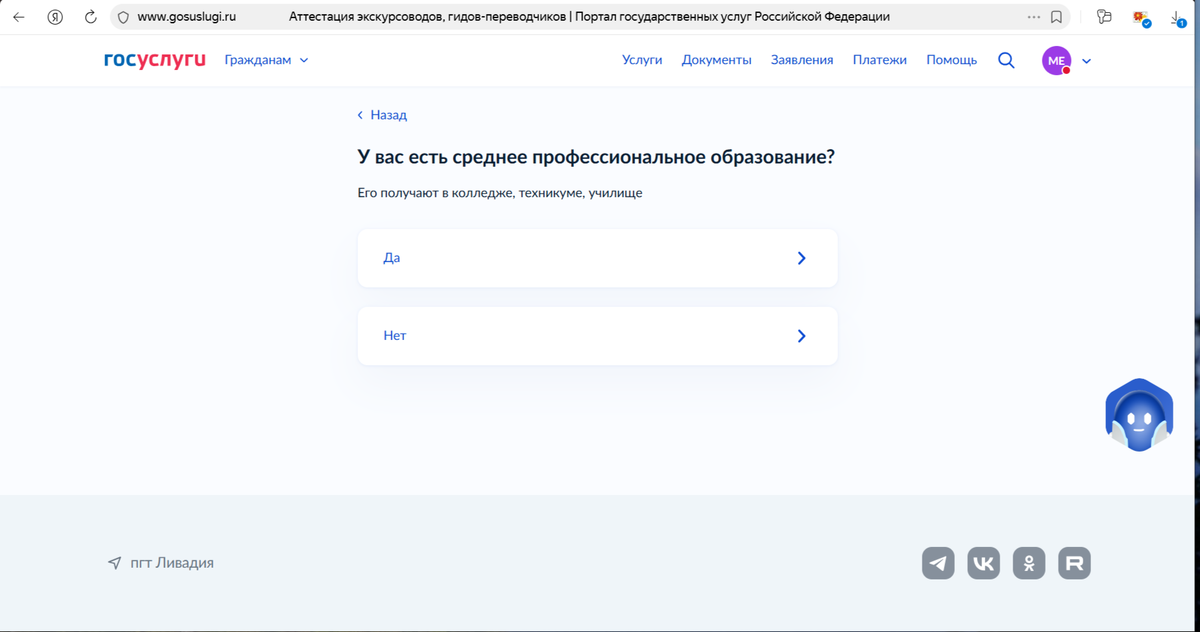This screenshot has height=632, width=1200.
Task: Open the Gosuslugi search magnifier
Action: [x=1006, y=60]
